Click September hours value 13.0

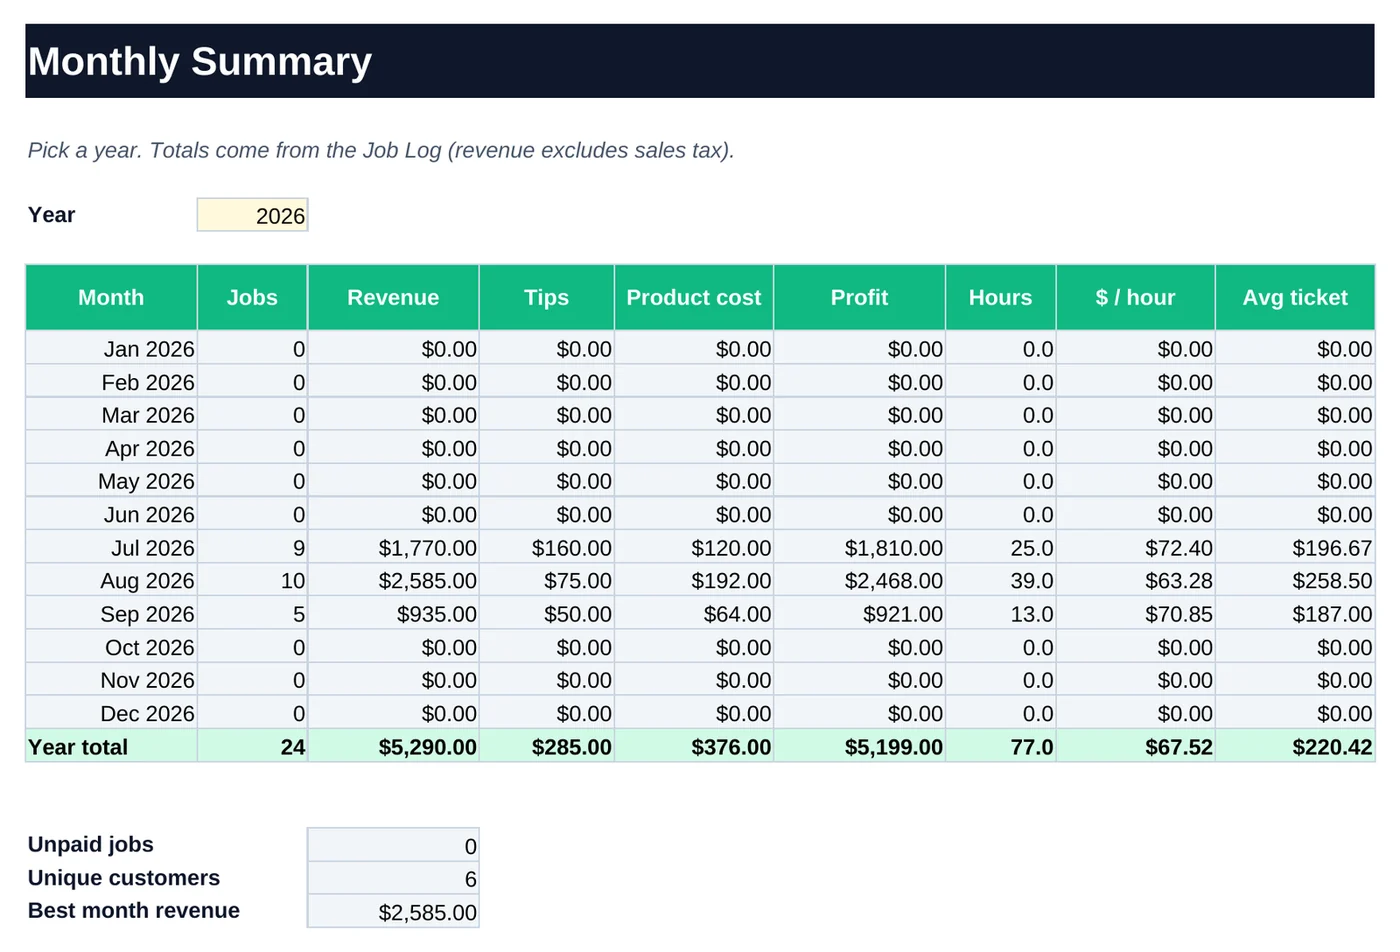[x=1000, y=614]
